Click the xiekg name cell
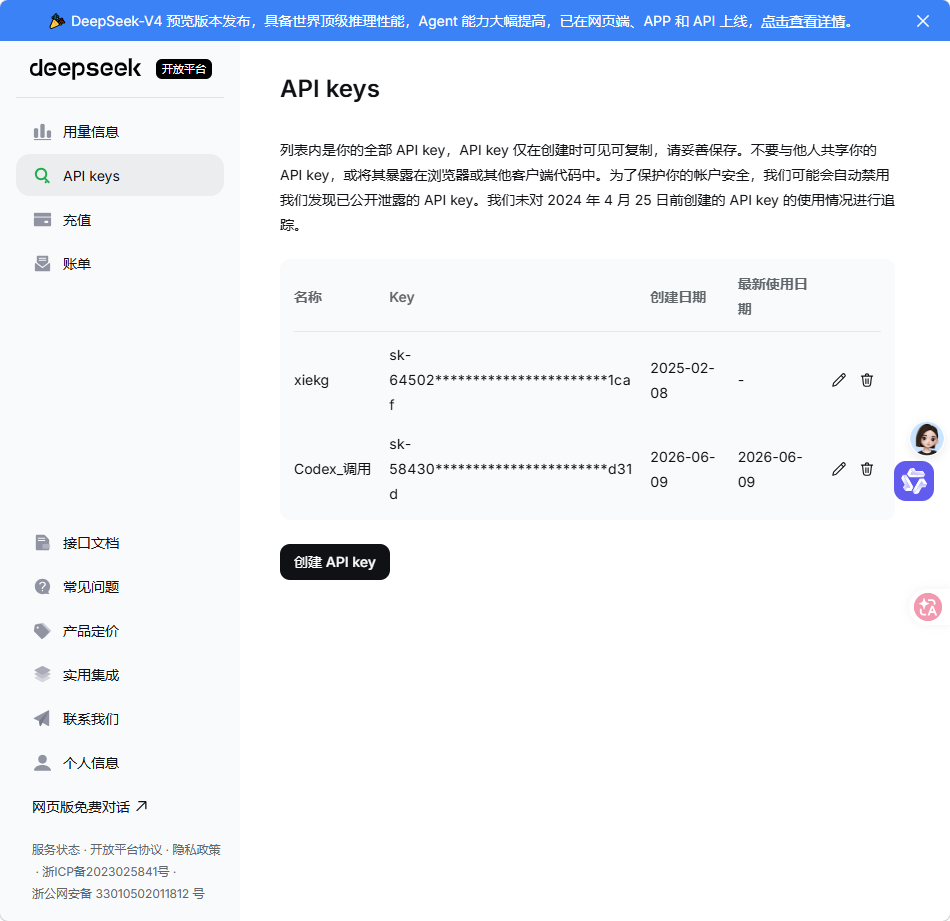The height and width of the screenshot is (921, 950). pos(311,380)
